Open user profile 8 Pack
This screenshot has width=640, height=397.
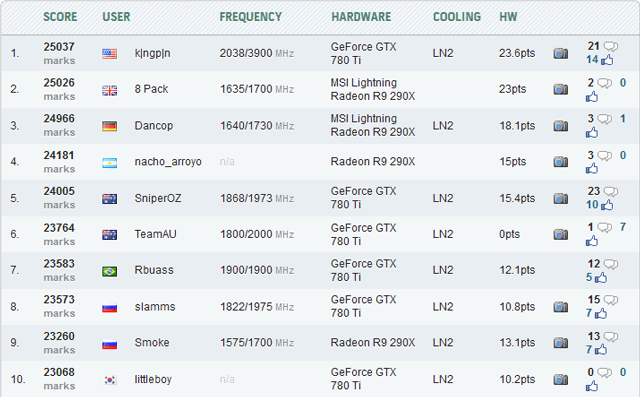click(151, 89)
